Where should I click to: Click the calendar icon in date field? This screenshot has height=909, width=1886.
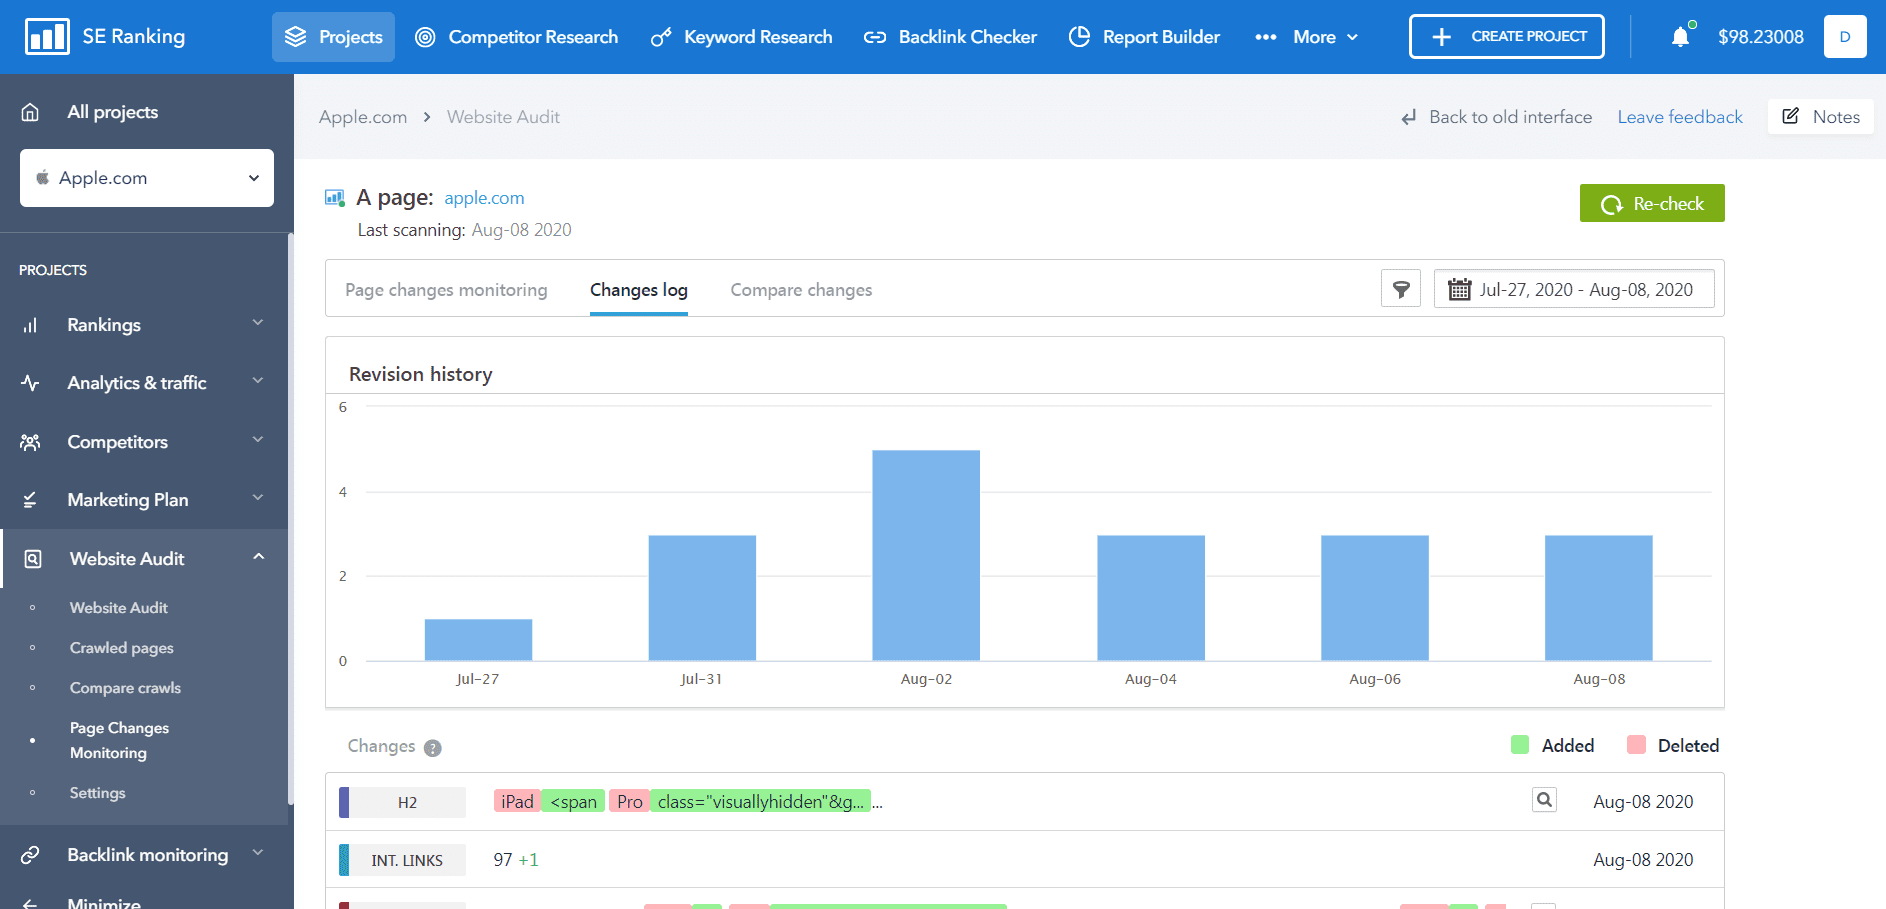pyautogui.click(x=1460, y=289)
